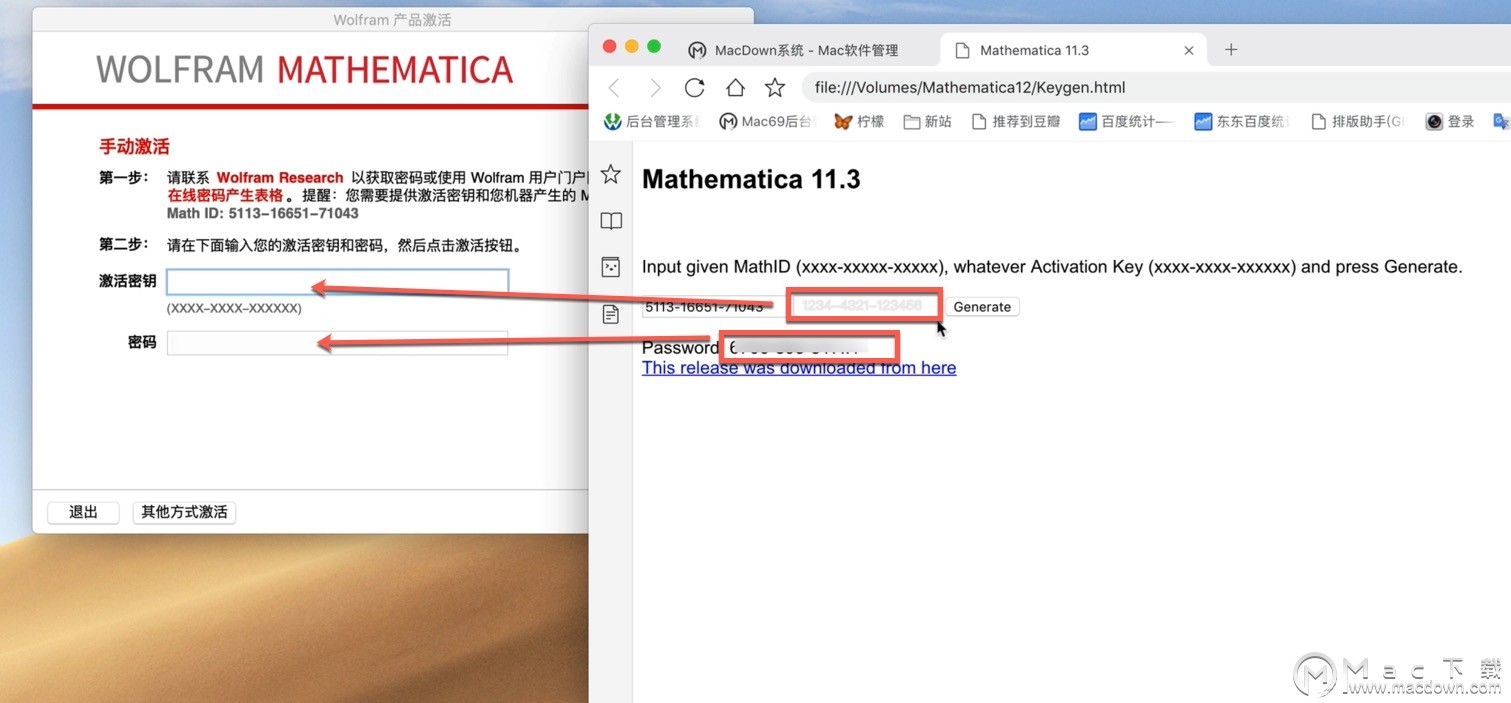Open 柠檬 bookmark

pyautogui.click(x=859, y=122)
